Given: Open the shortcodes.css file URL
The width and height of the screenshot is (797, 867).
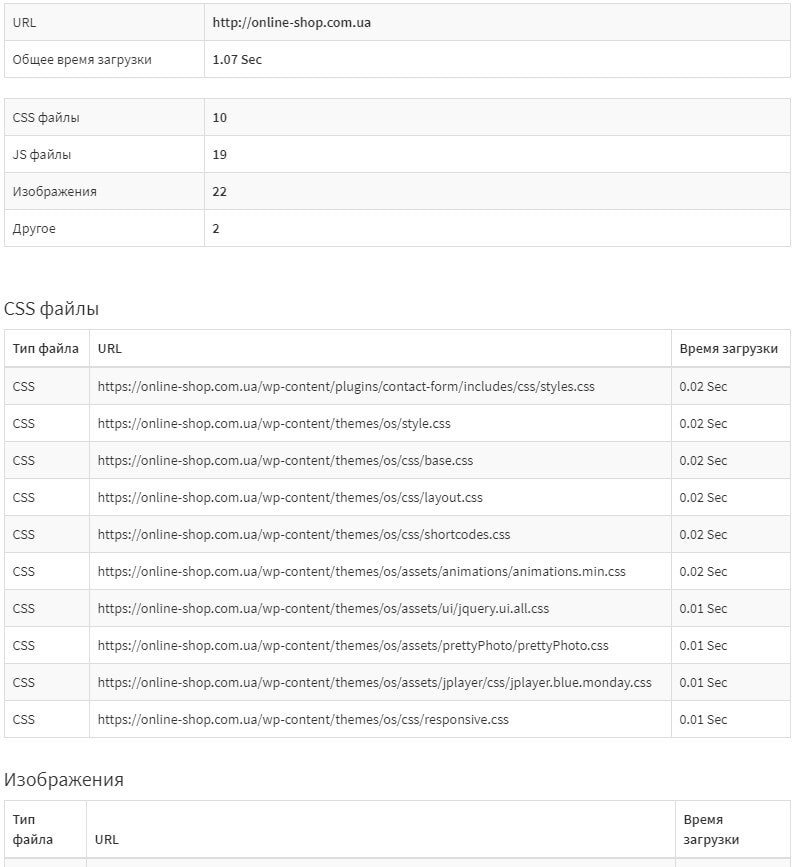Looking at the screenshot, I should pos(304,534).
